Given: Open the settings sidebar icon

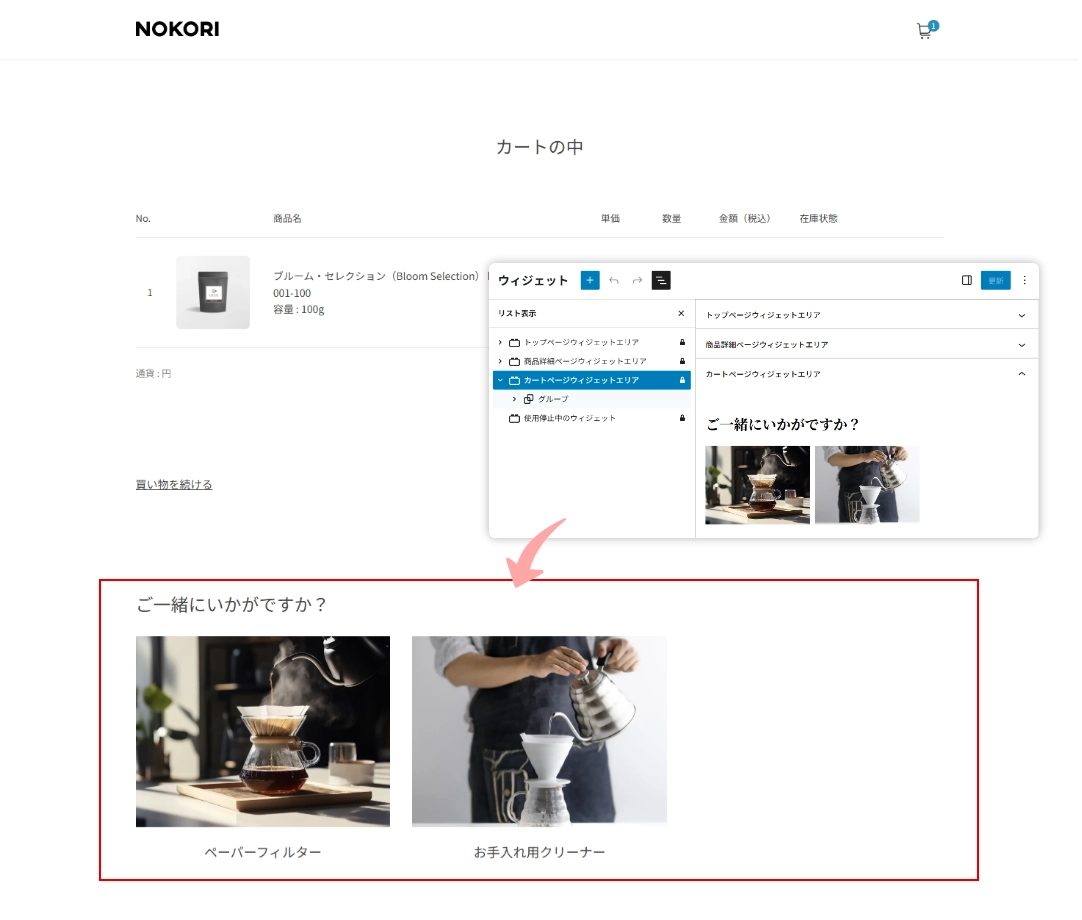Looking at the screenshot, I should [x=966, y=280].
